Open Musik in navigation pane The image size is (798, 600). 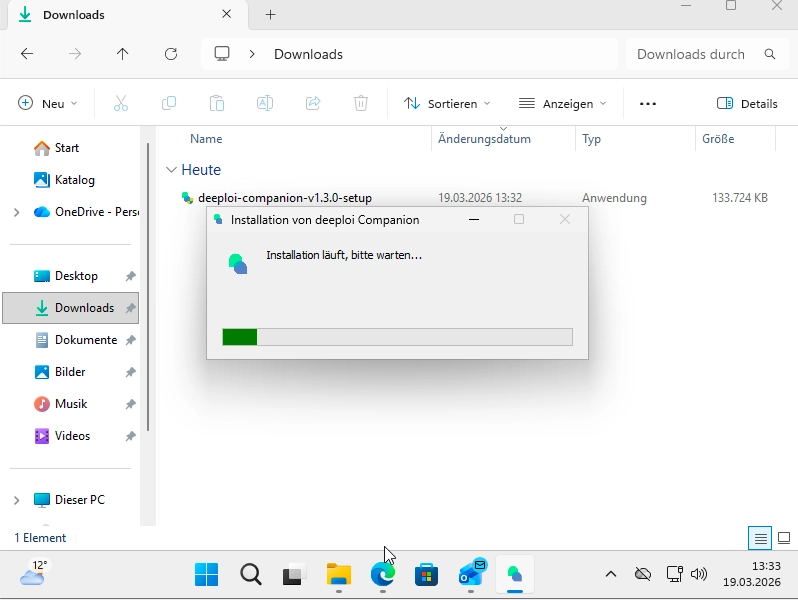[71, 405]
